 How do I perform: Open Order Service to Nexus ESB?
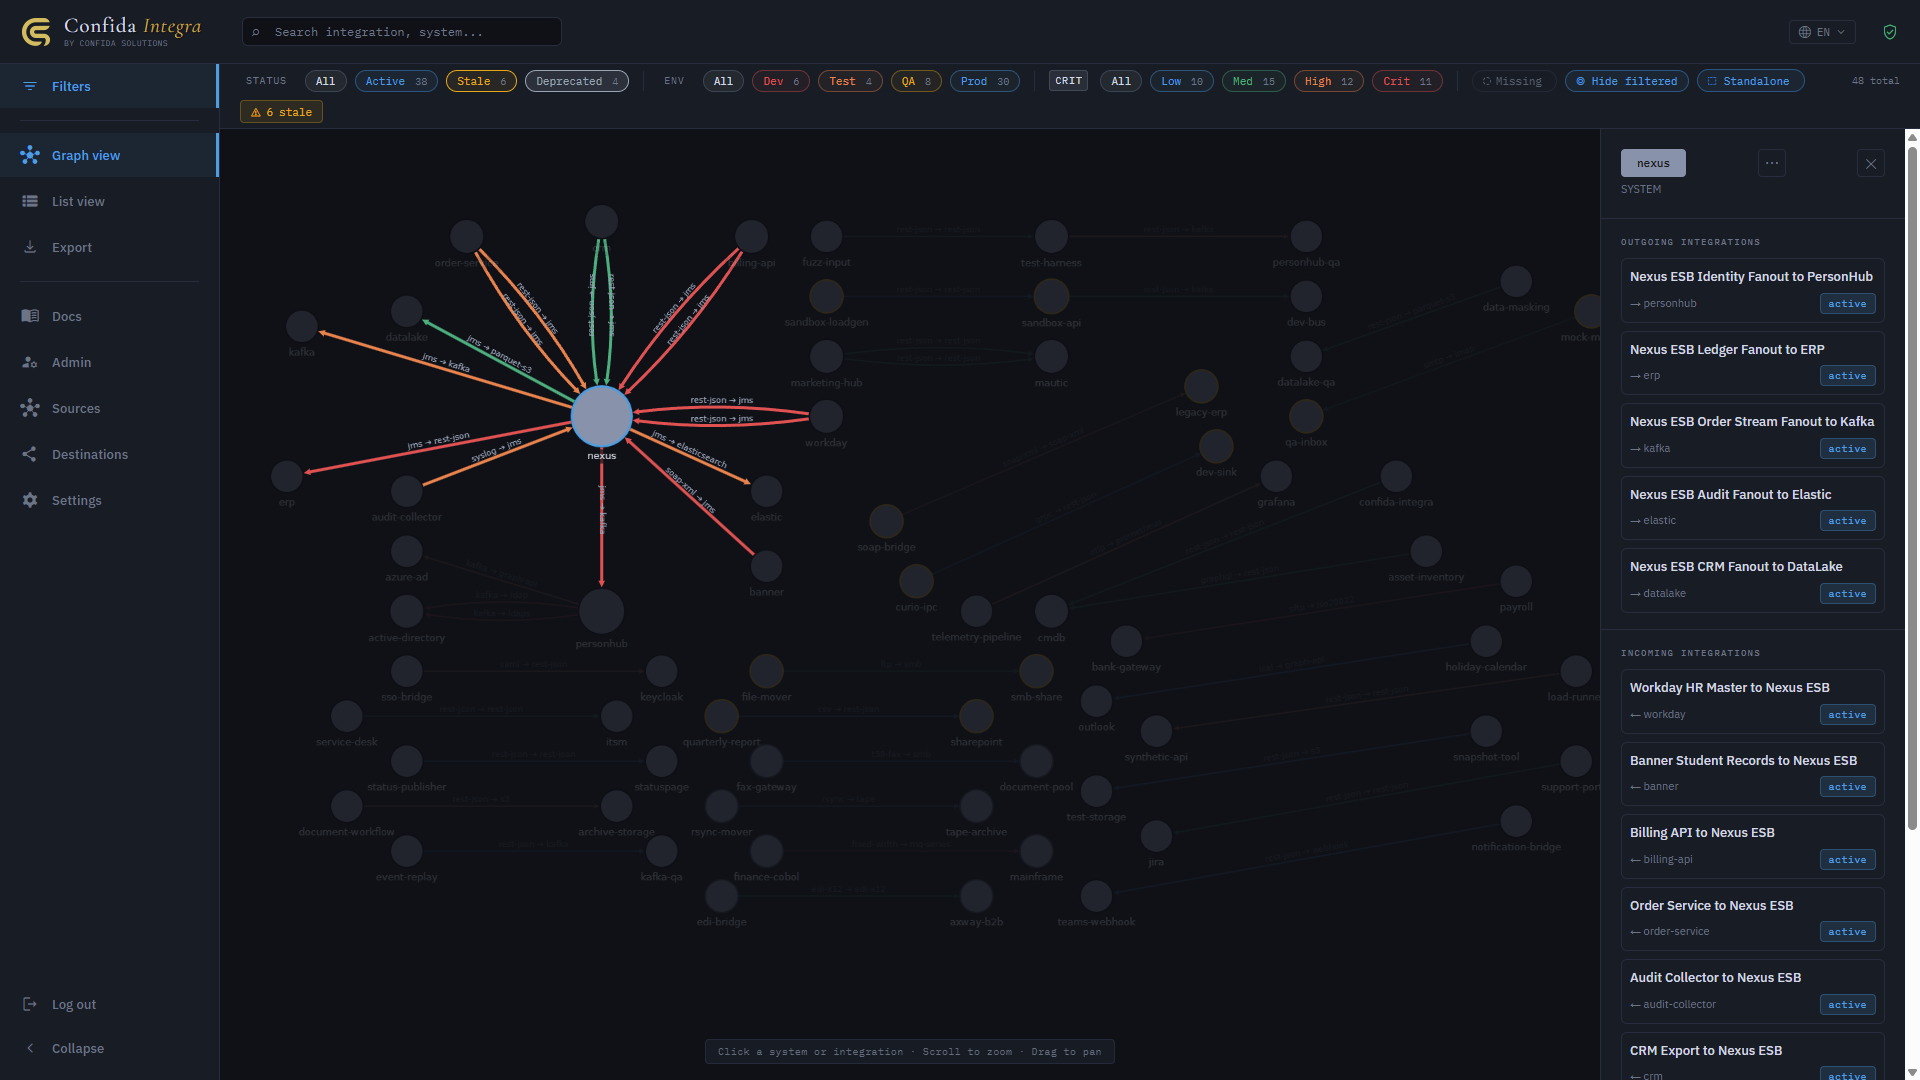click(1752, 919)
